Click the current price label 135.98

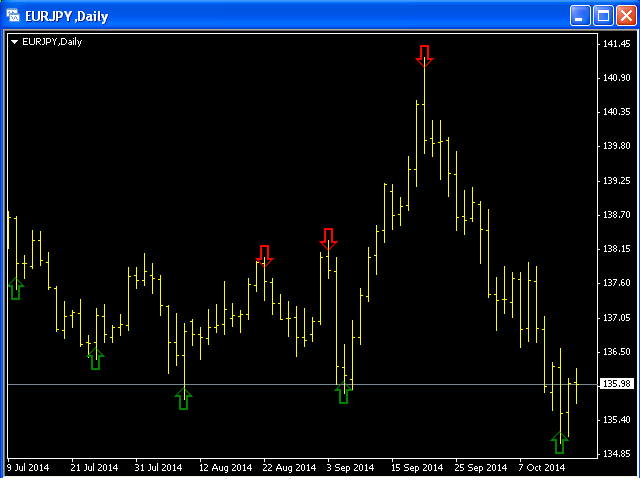(616, 384)
